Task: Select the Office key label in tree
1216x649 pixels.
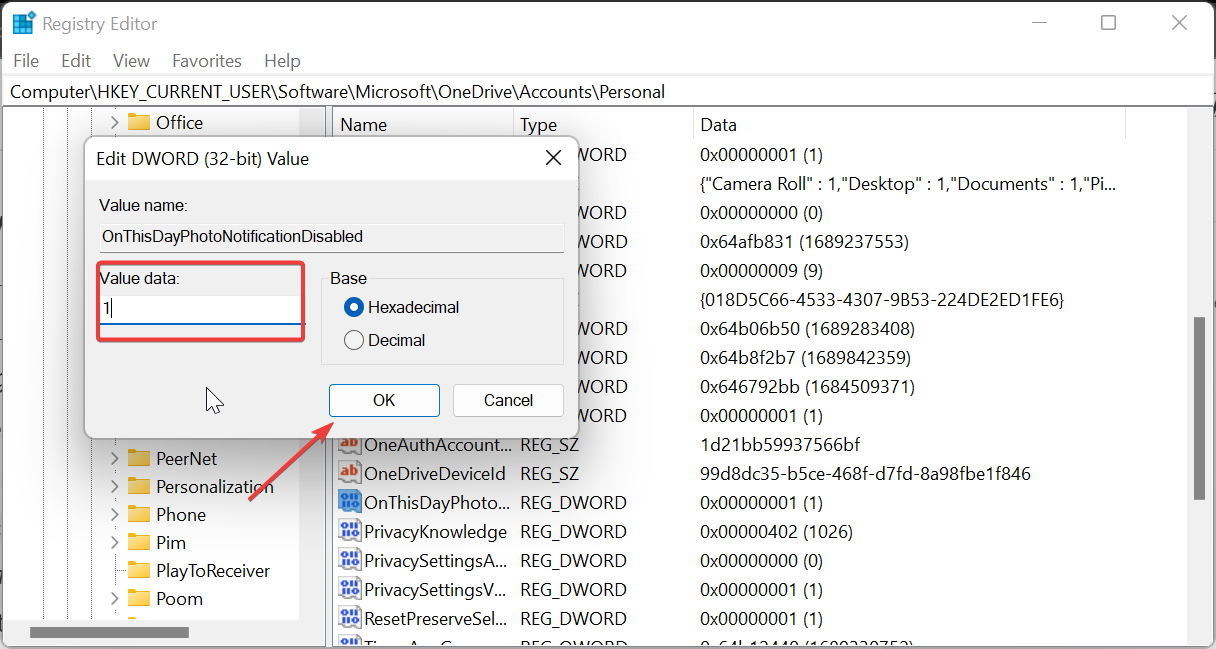Action: tap(179, 122)
